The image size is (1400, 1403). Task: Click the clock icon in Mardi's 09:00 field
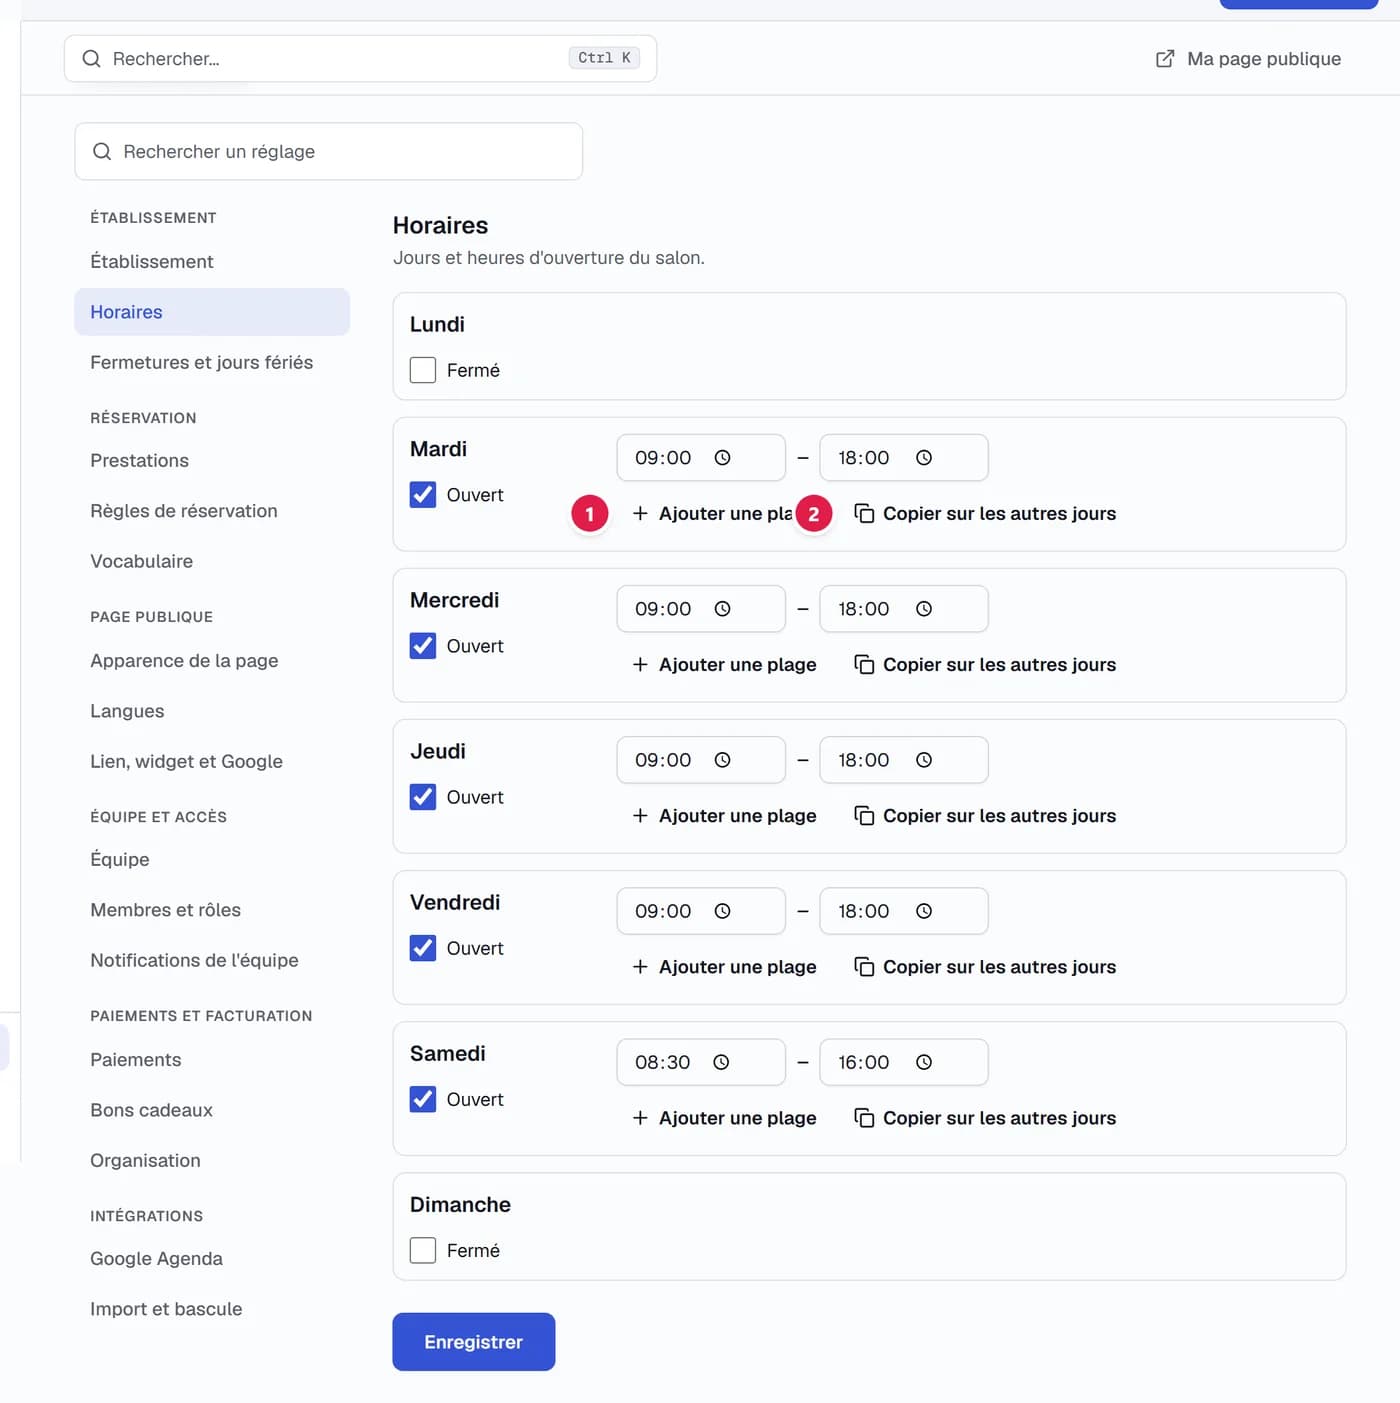tap(722, 458)
